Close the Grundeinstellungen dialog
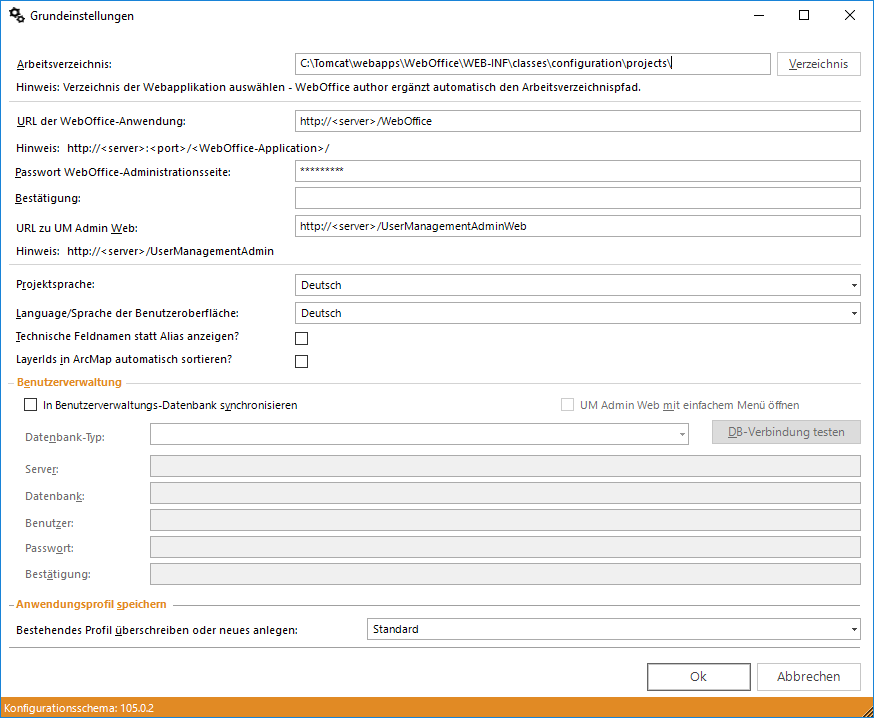The width and height of the screenshot is (874, 718). click(x=849, y=16)
